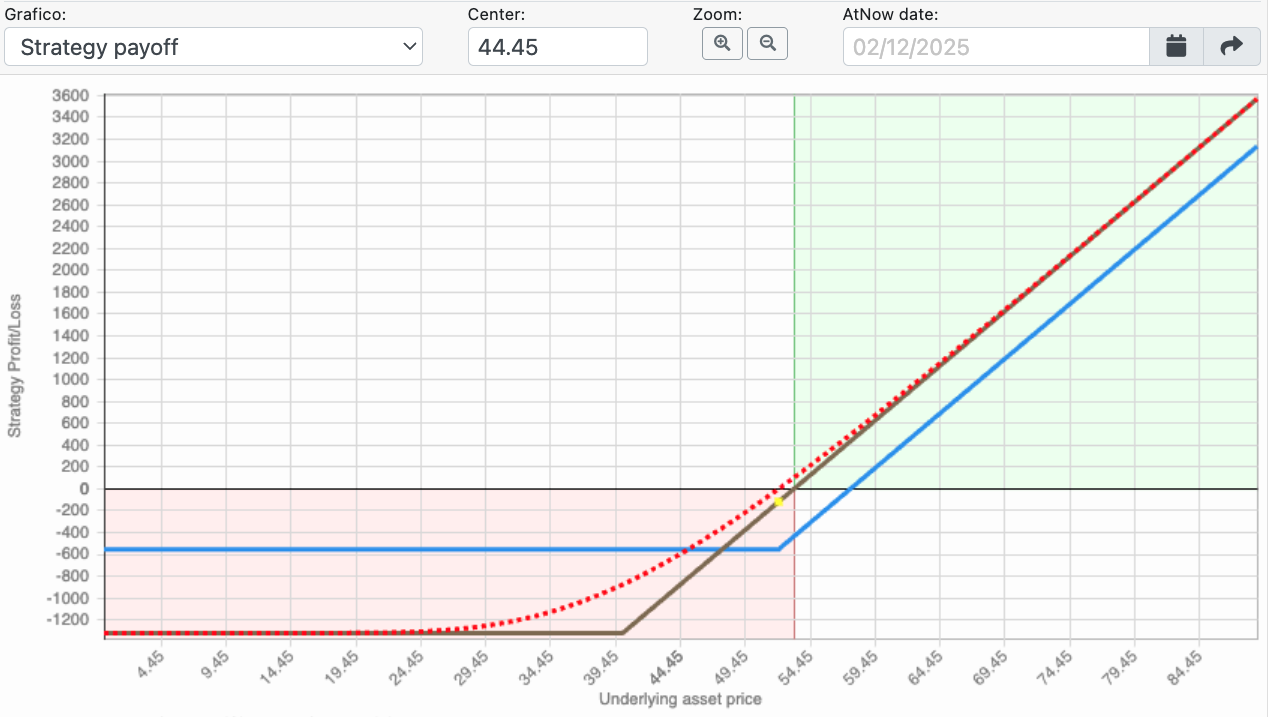The height and width of the screenshot is (717, 1268).
Task: Click the Underlying asset price axis title
Action: click(x=680, y=699)
